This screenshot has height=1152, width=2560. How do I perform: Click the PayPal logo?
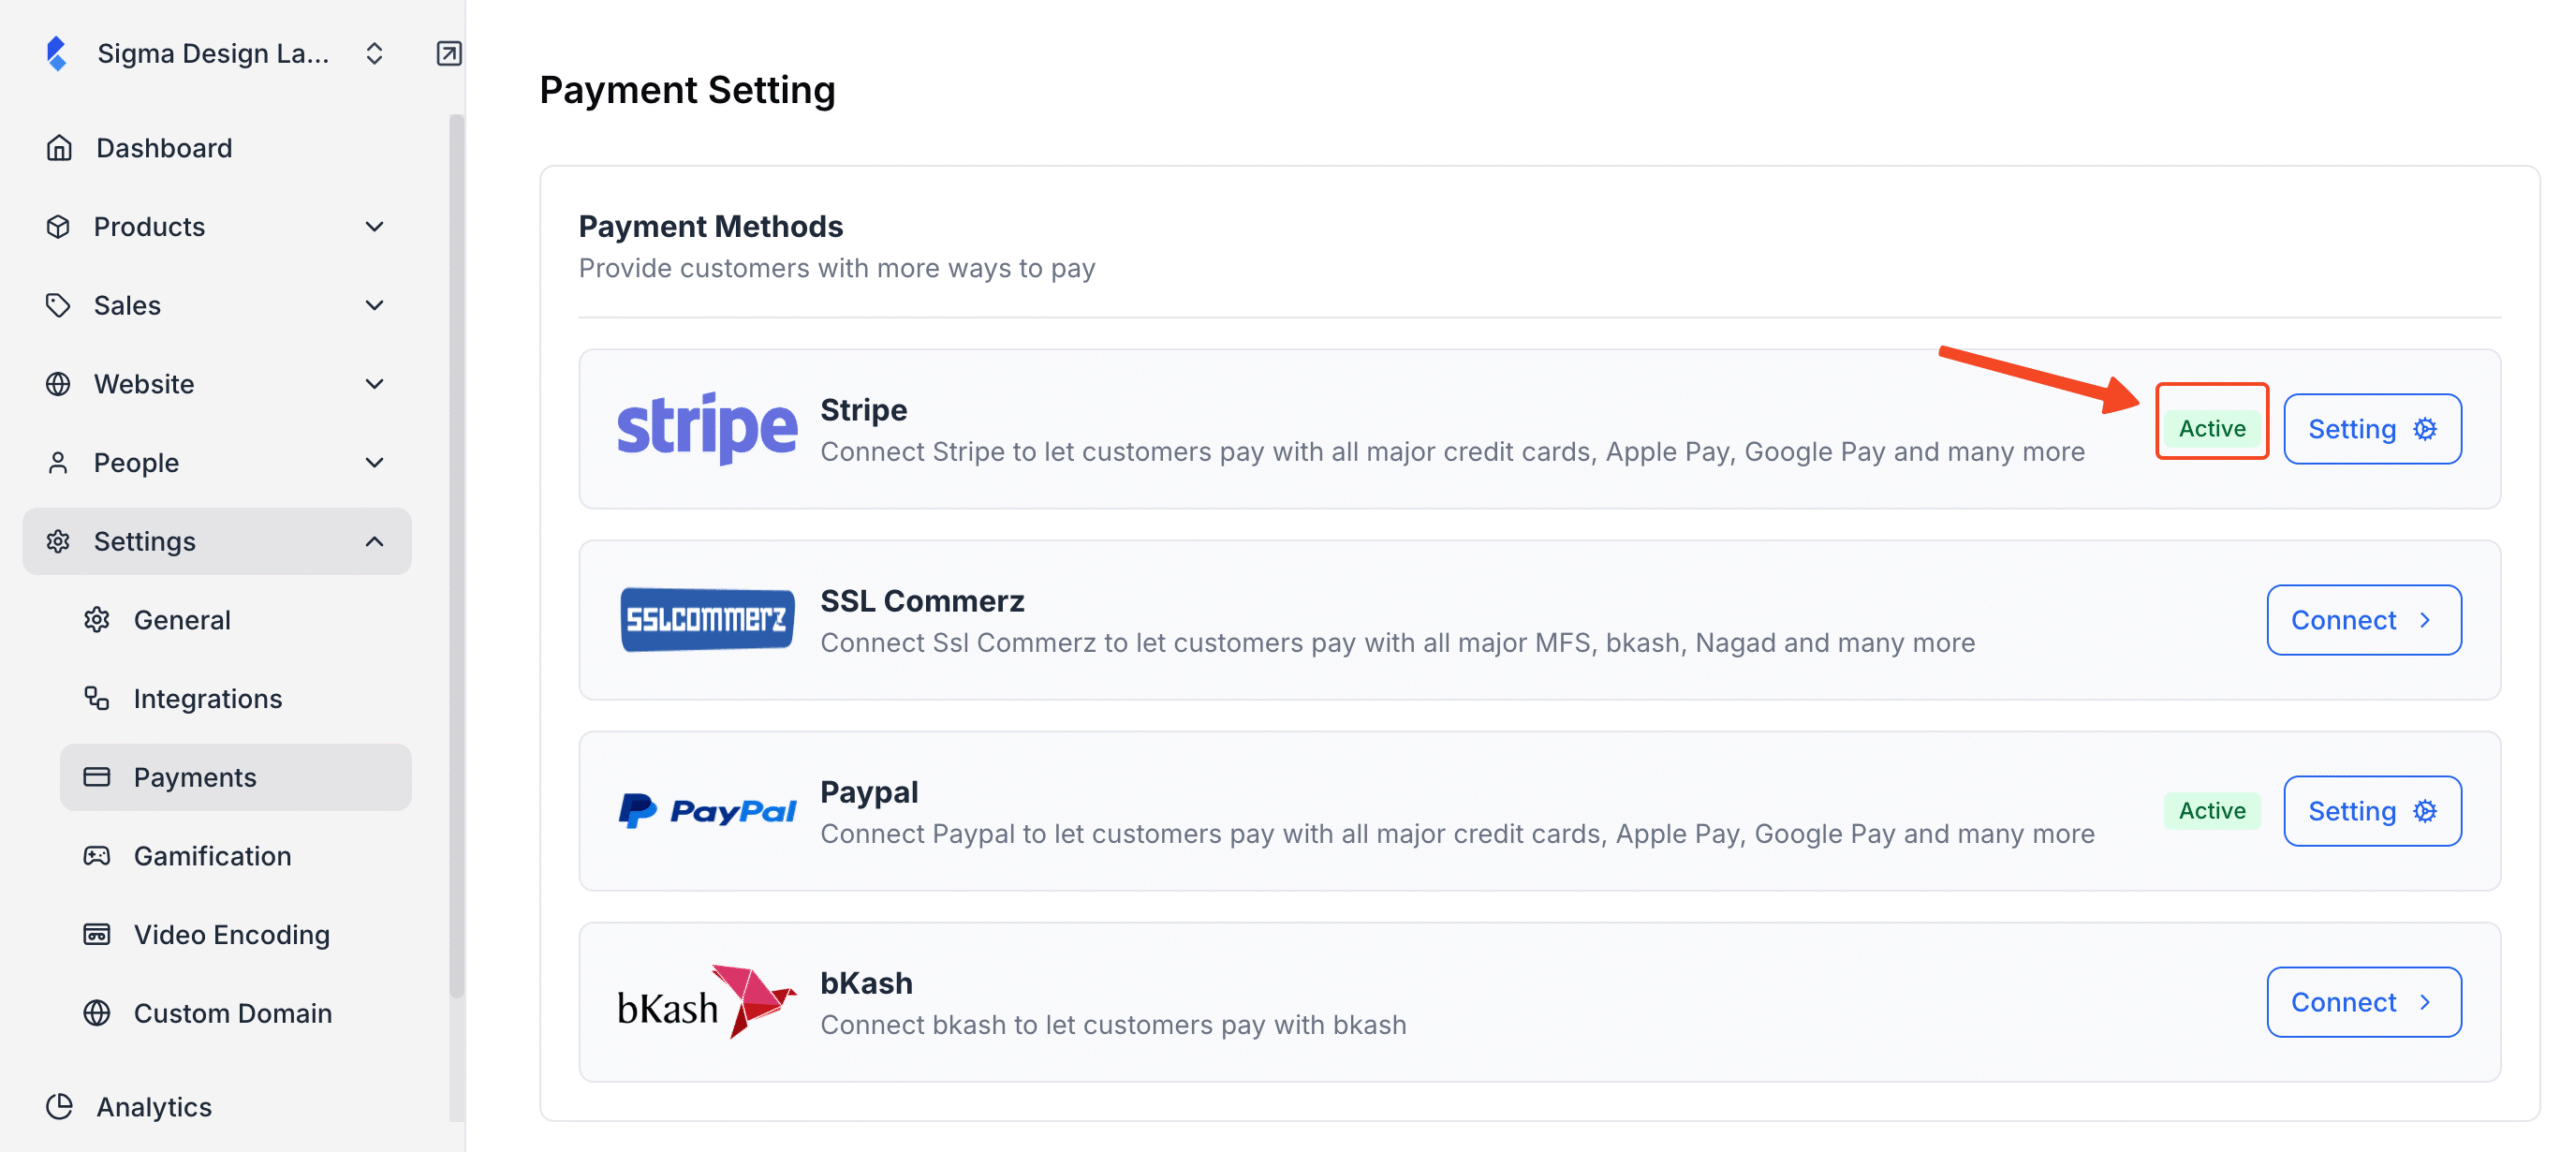pos(707,808)
